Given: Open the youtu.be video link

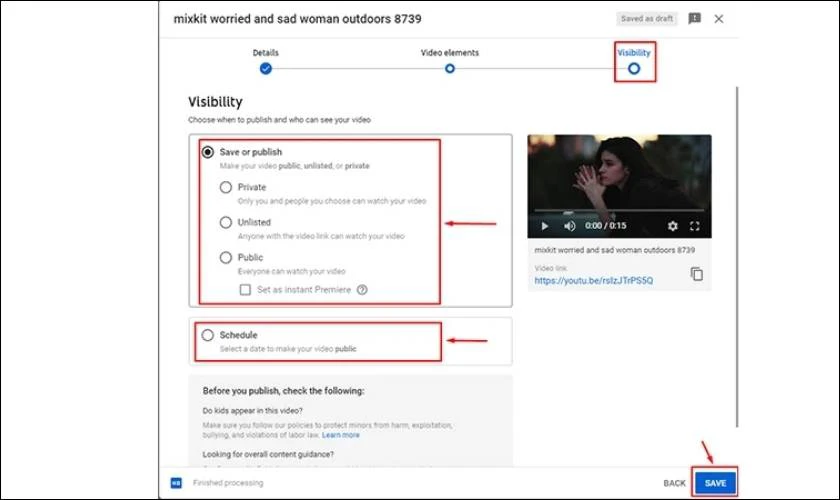Looking at the screenshot, I should pos(594,281).
